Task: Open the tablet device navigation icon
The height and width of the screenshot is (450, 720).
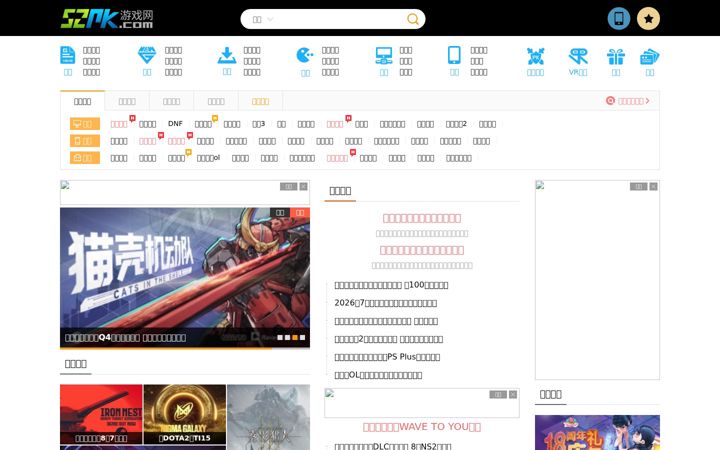Action: 454,55
